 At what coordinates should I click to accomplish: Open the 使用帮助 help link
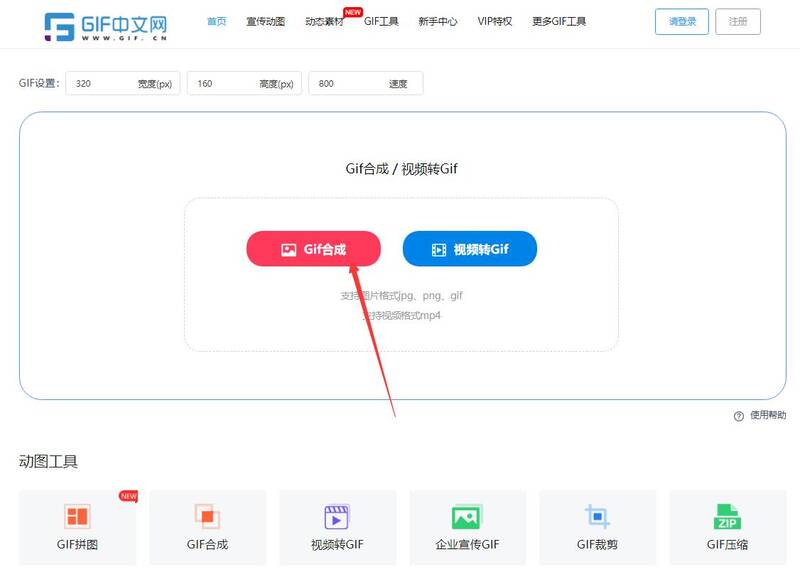click(768, 415)
